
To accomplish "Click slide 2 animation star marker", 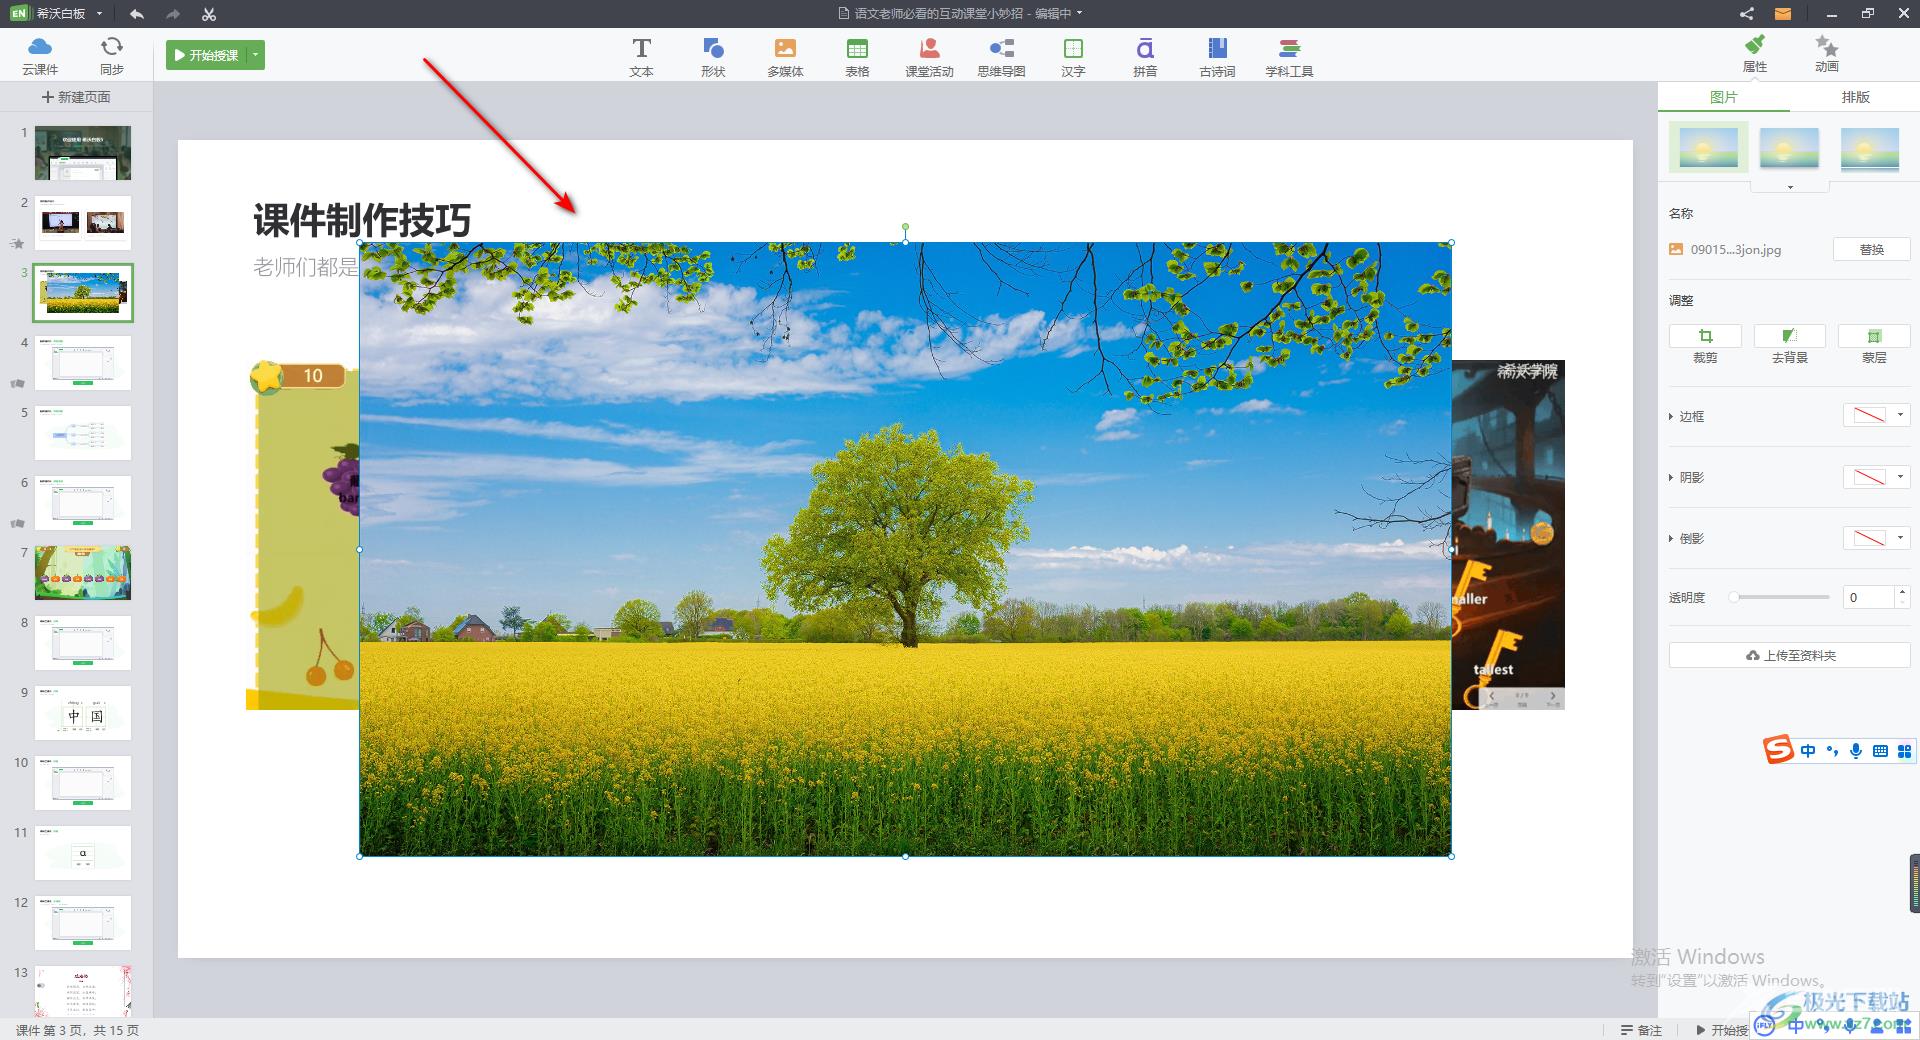I will tap(17, 243).
